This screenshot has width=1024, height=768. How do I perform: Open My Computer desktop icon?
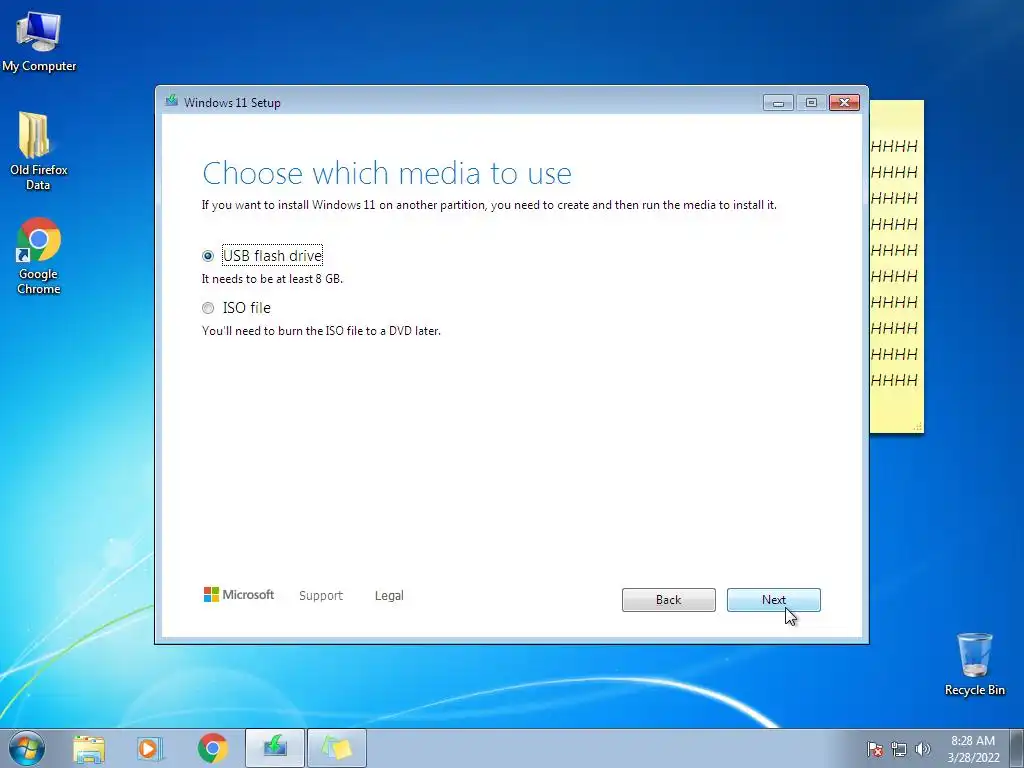39,40
